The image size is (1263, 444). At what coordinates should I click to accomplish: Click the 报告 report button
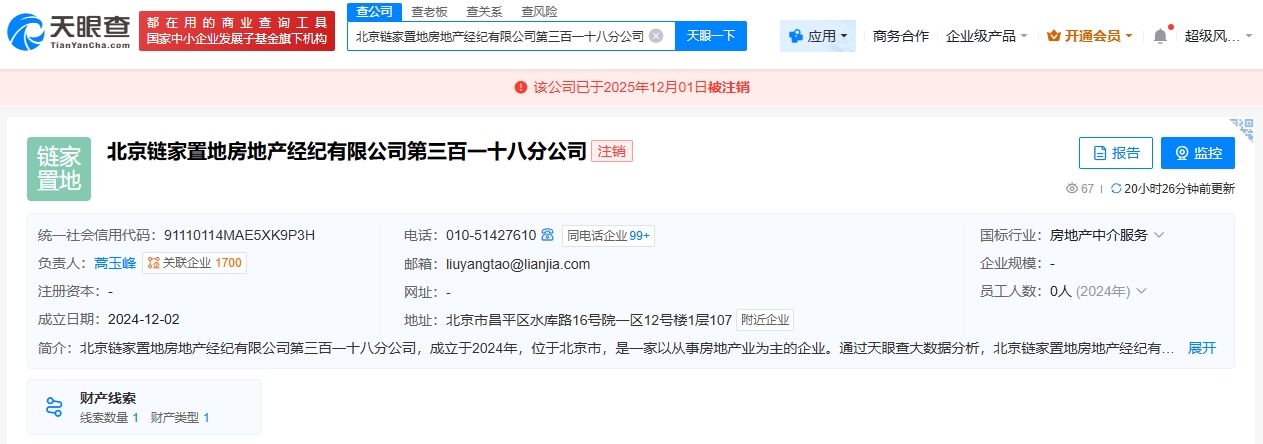(x=1115, y=153)
